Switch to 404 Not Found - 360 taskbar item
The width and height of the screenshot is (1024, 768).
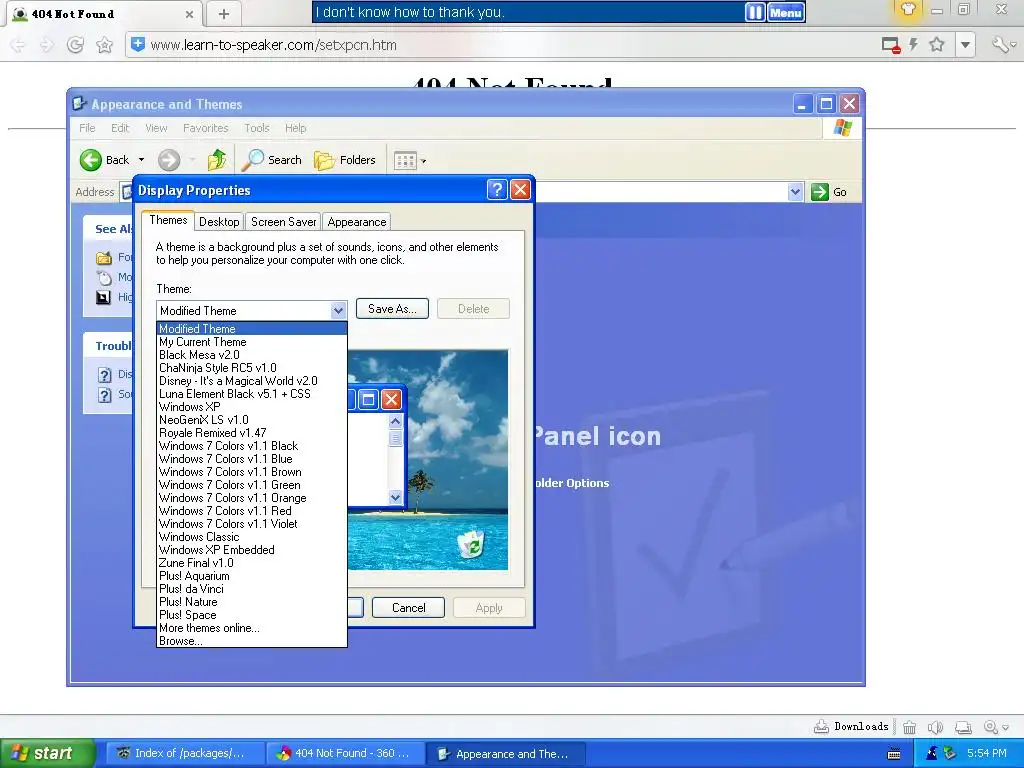click(x=345, y=754)
